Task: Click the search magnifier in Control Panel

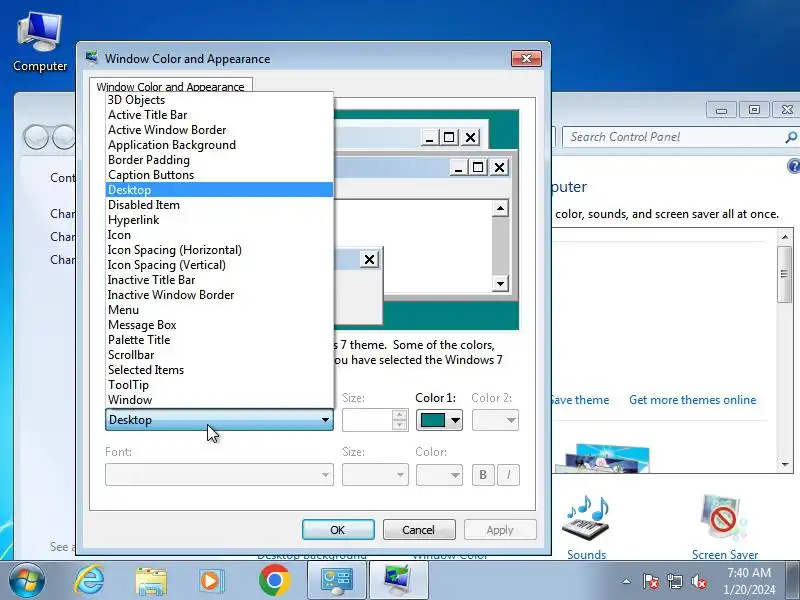Action: (790, 137)
